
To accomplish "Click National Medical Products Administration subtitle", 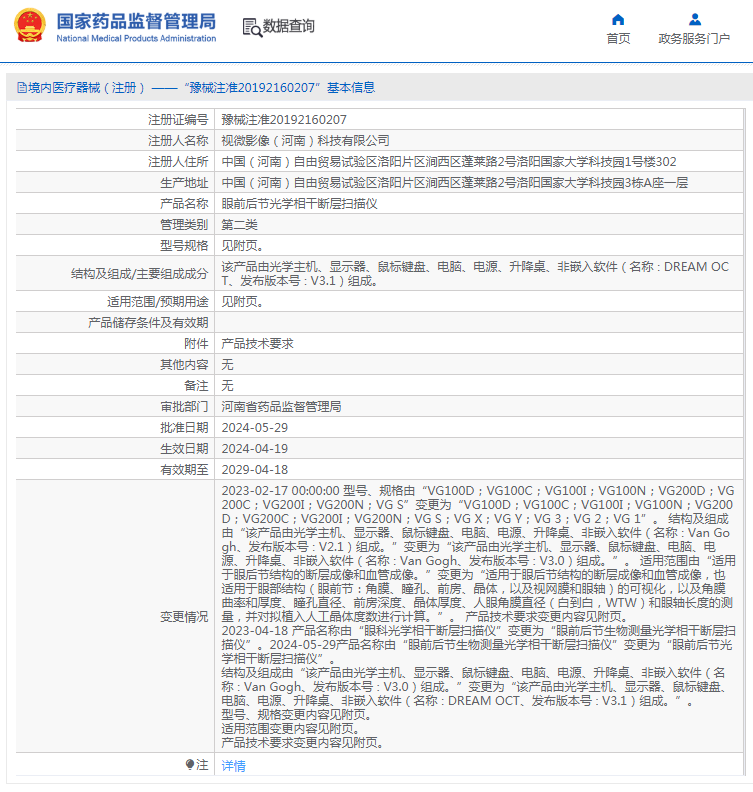I will 136,38.
